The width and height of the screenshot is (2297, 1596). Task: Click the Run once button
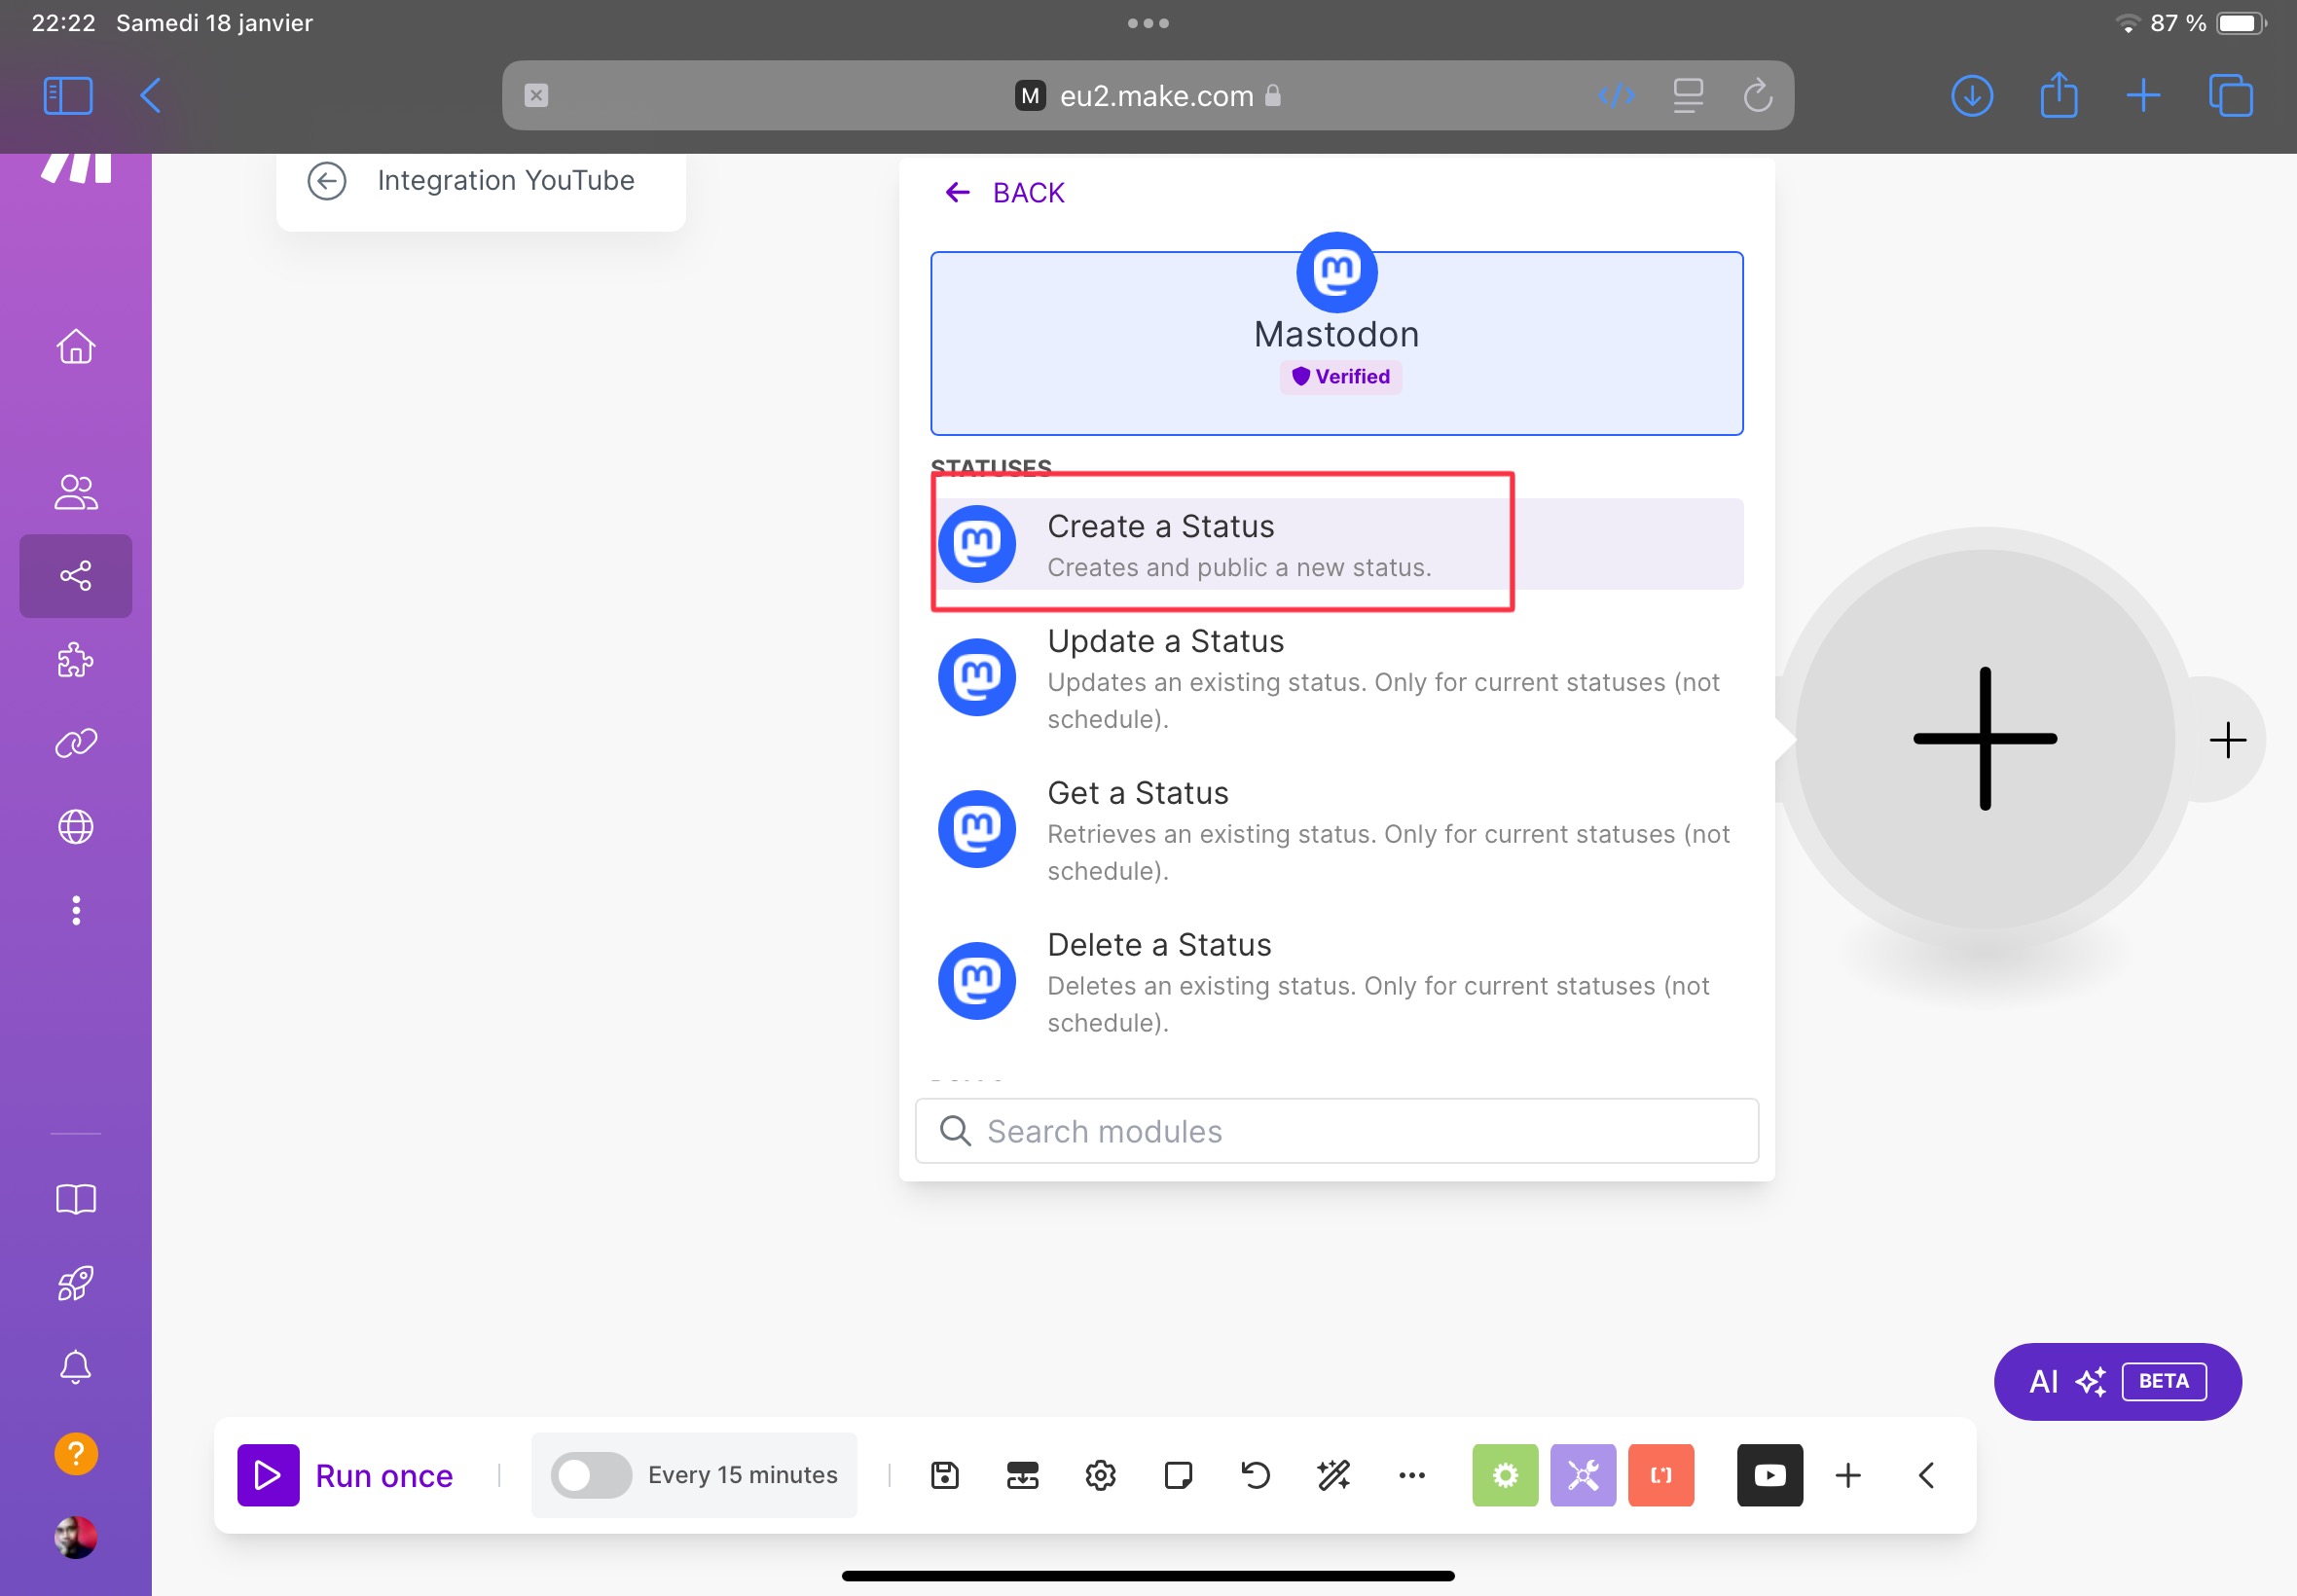(344, 1475)
